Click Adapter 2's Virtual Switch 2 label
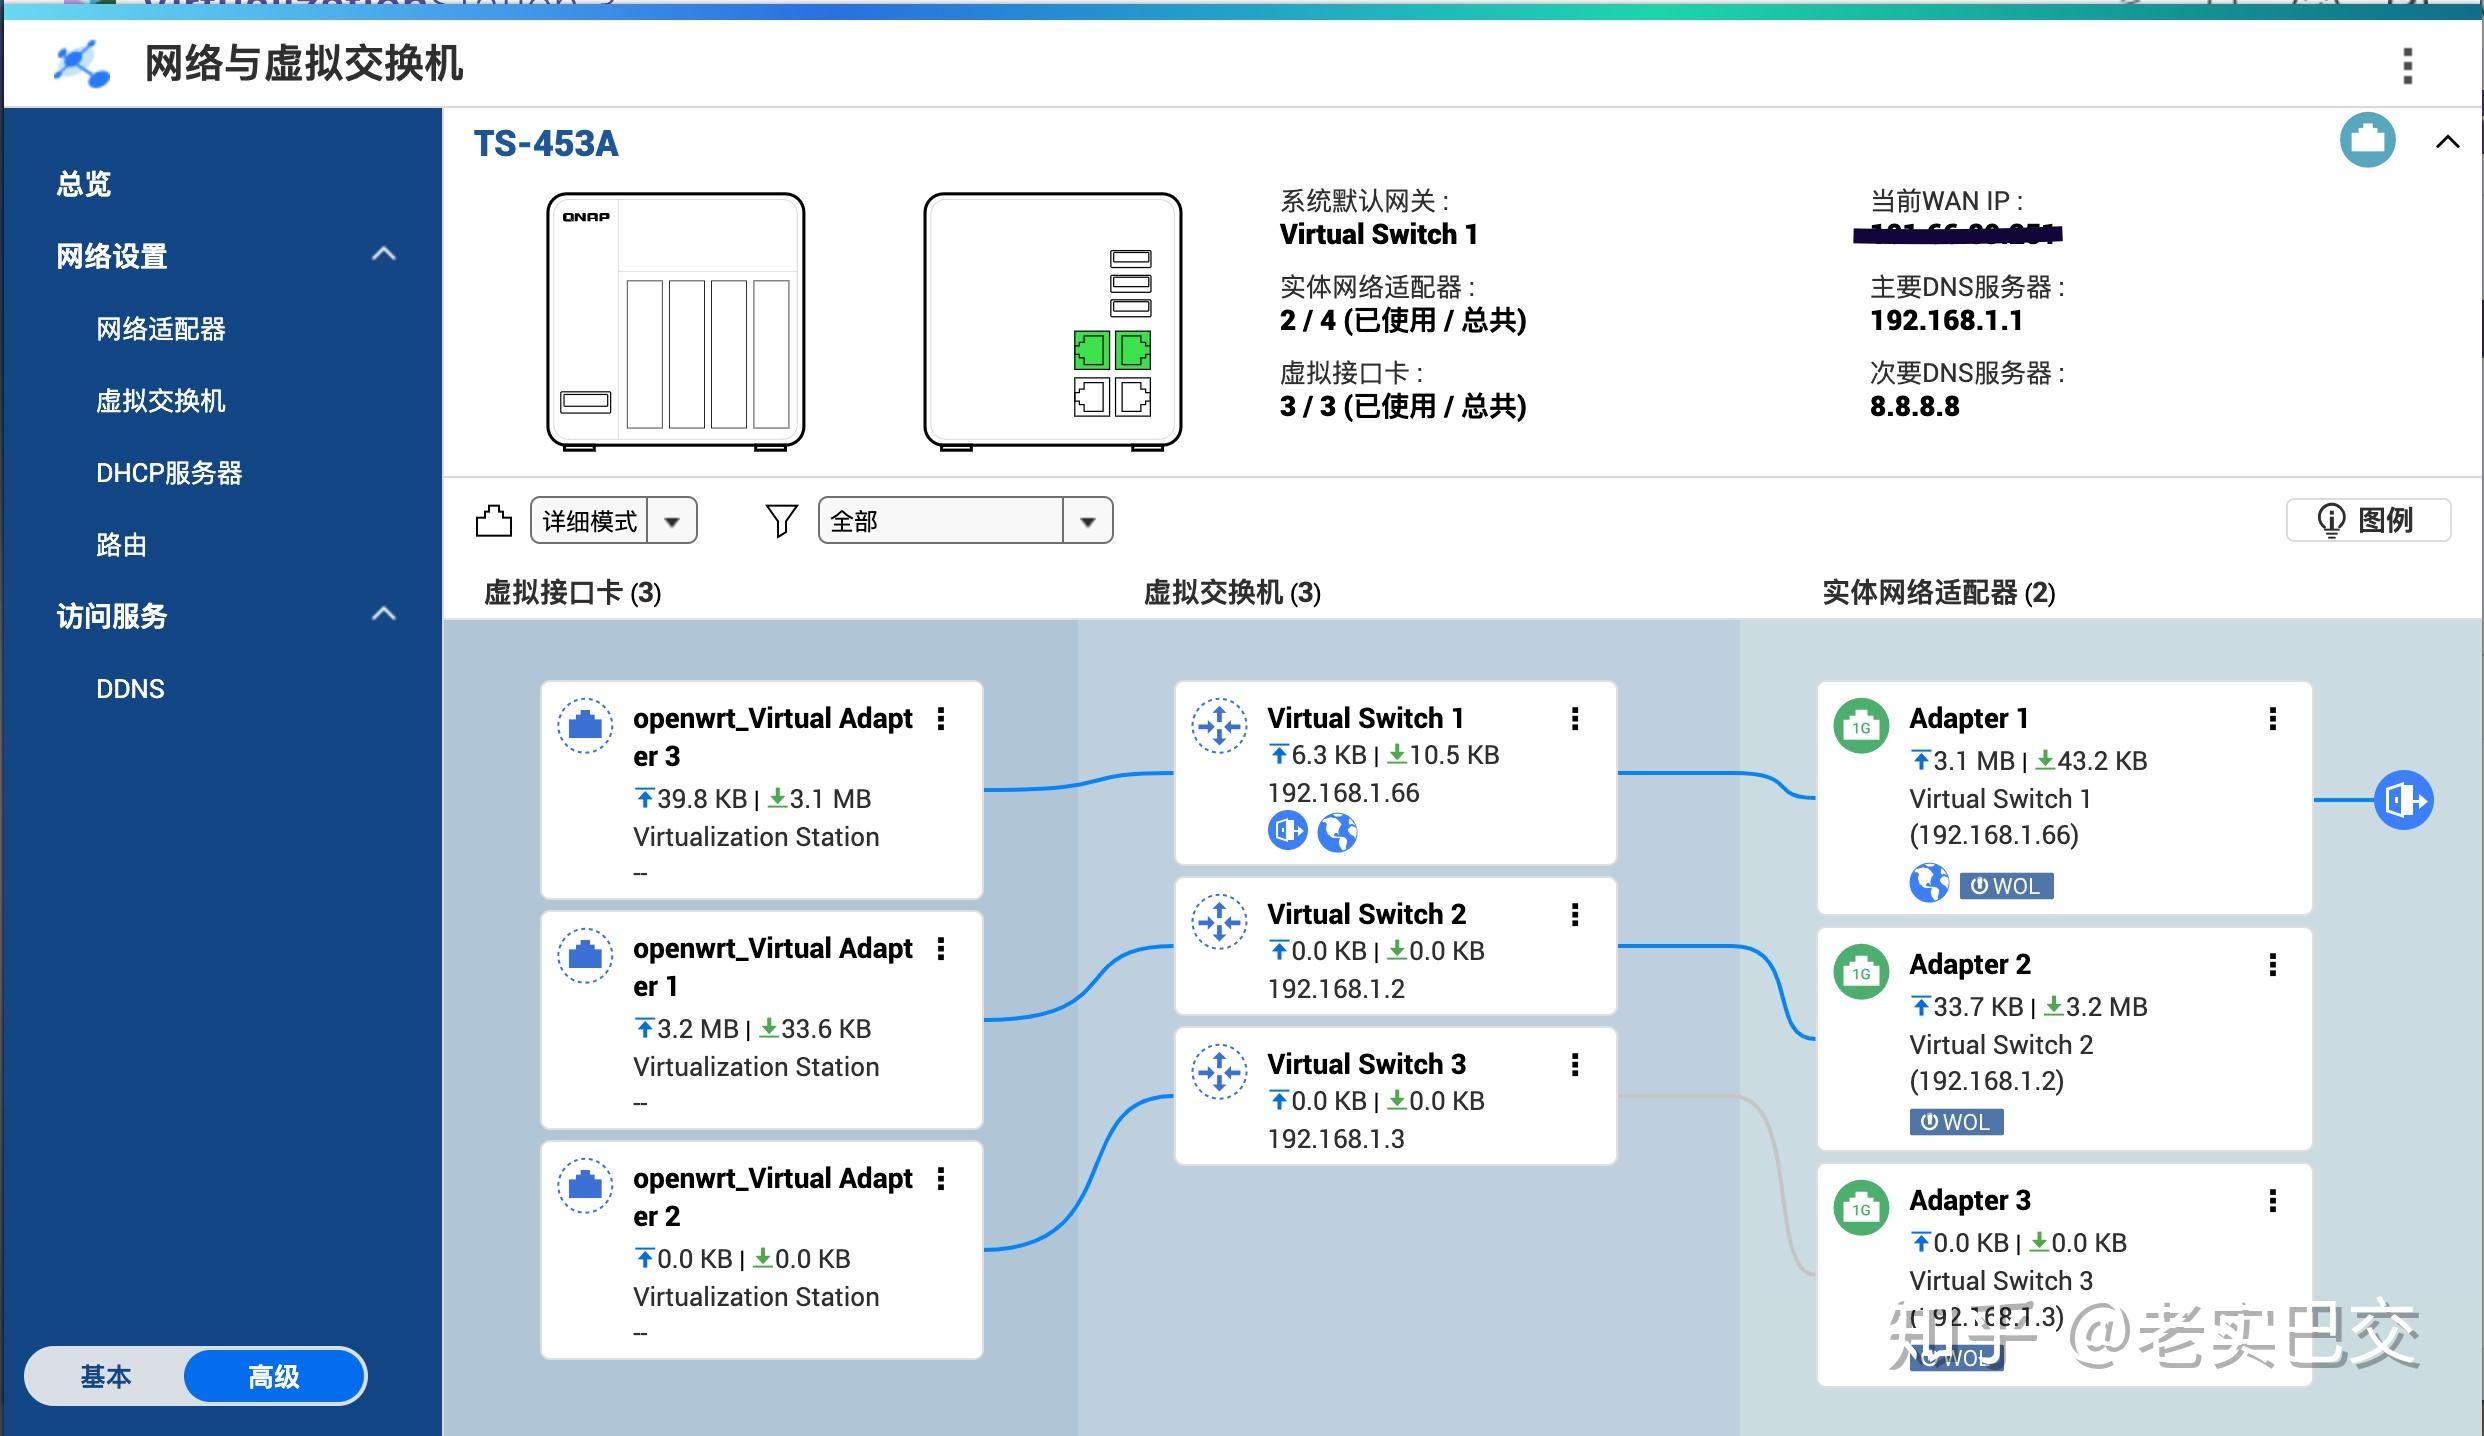Image resolution: width=2484 pixels, height=1436 pixels. (2001, 1045)
